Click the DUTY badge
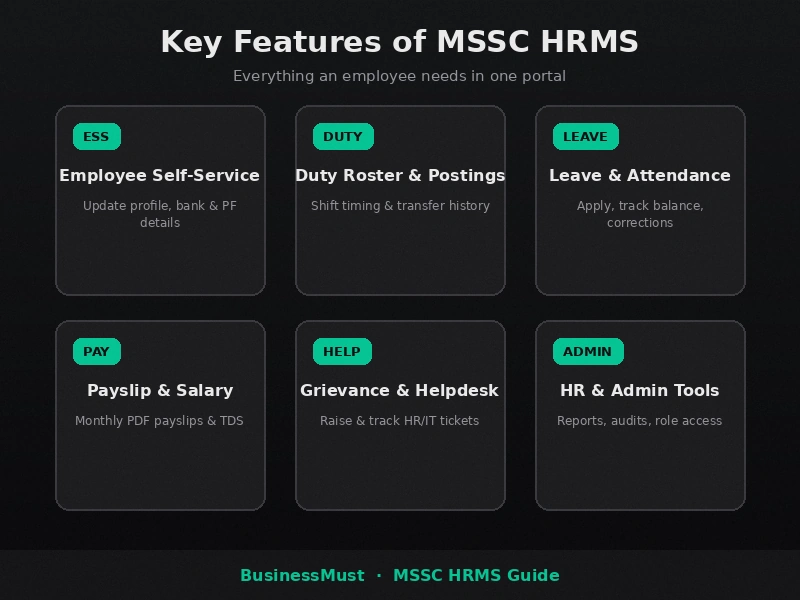Image resolution: width=800 pixels, height=600 pixels. [343, 137]
